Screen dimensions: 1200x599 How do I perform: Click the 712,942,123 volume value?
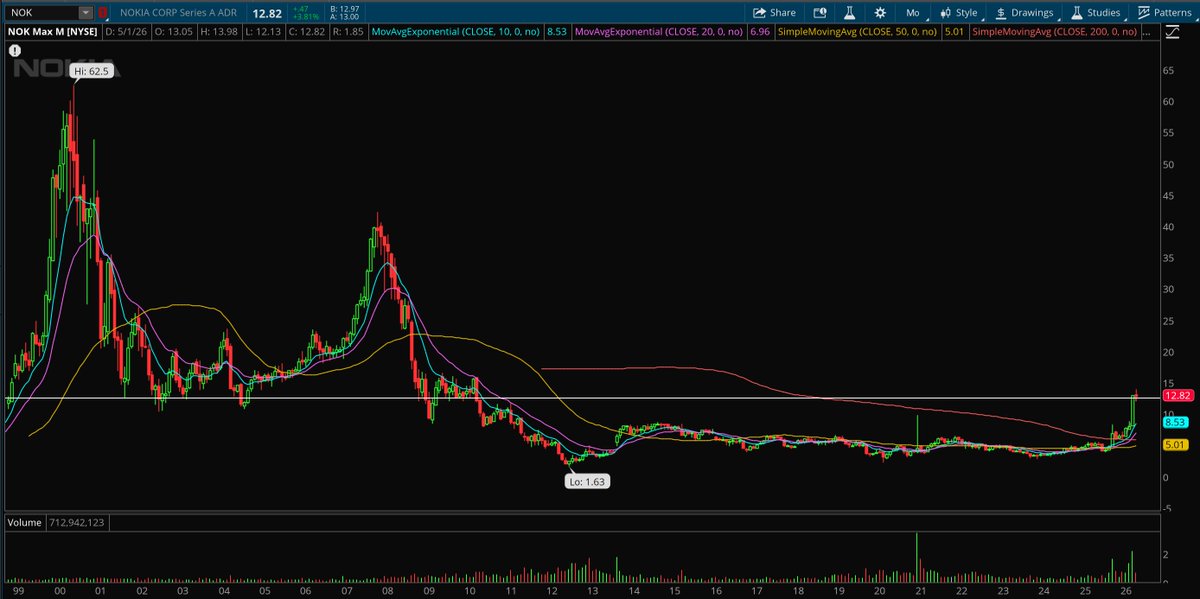(x=75, y=522)
